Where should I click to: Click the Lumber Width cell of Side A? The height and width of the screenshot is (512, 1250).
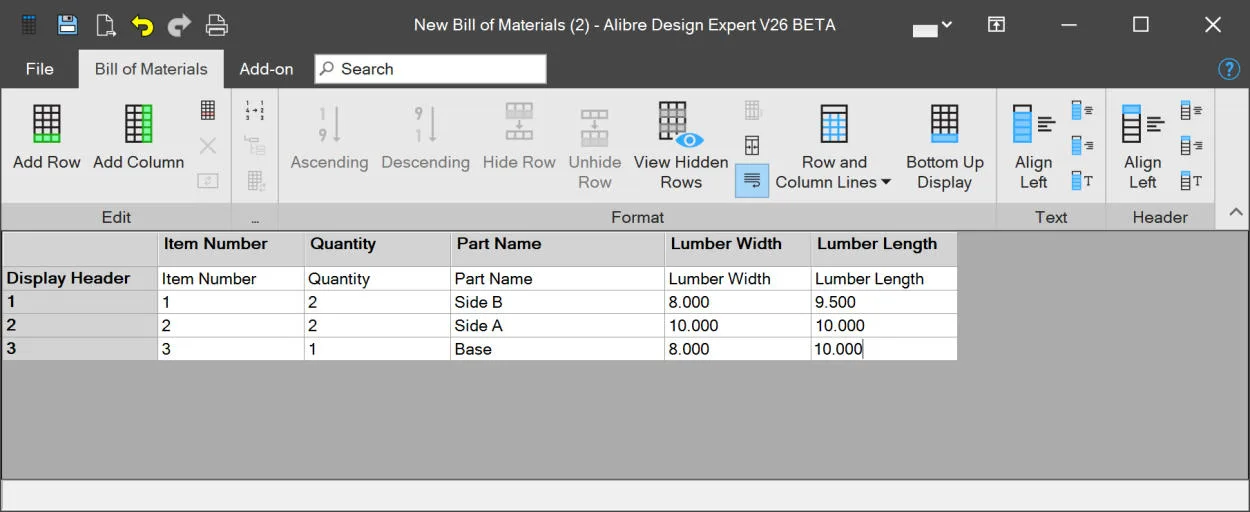pyautogui.click(x=737, y=325)
